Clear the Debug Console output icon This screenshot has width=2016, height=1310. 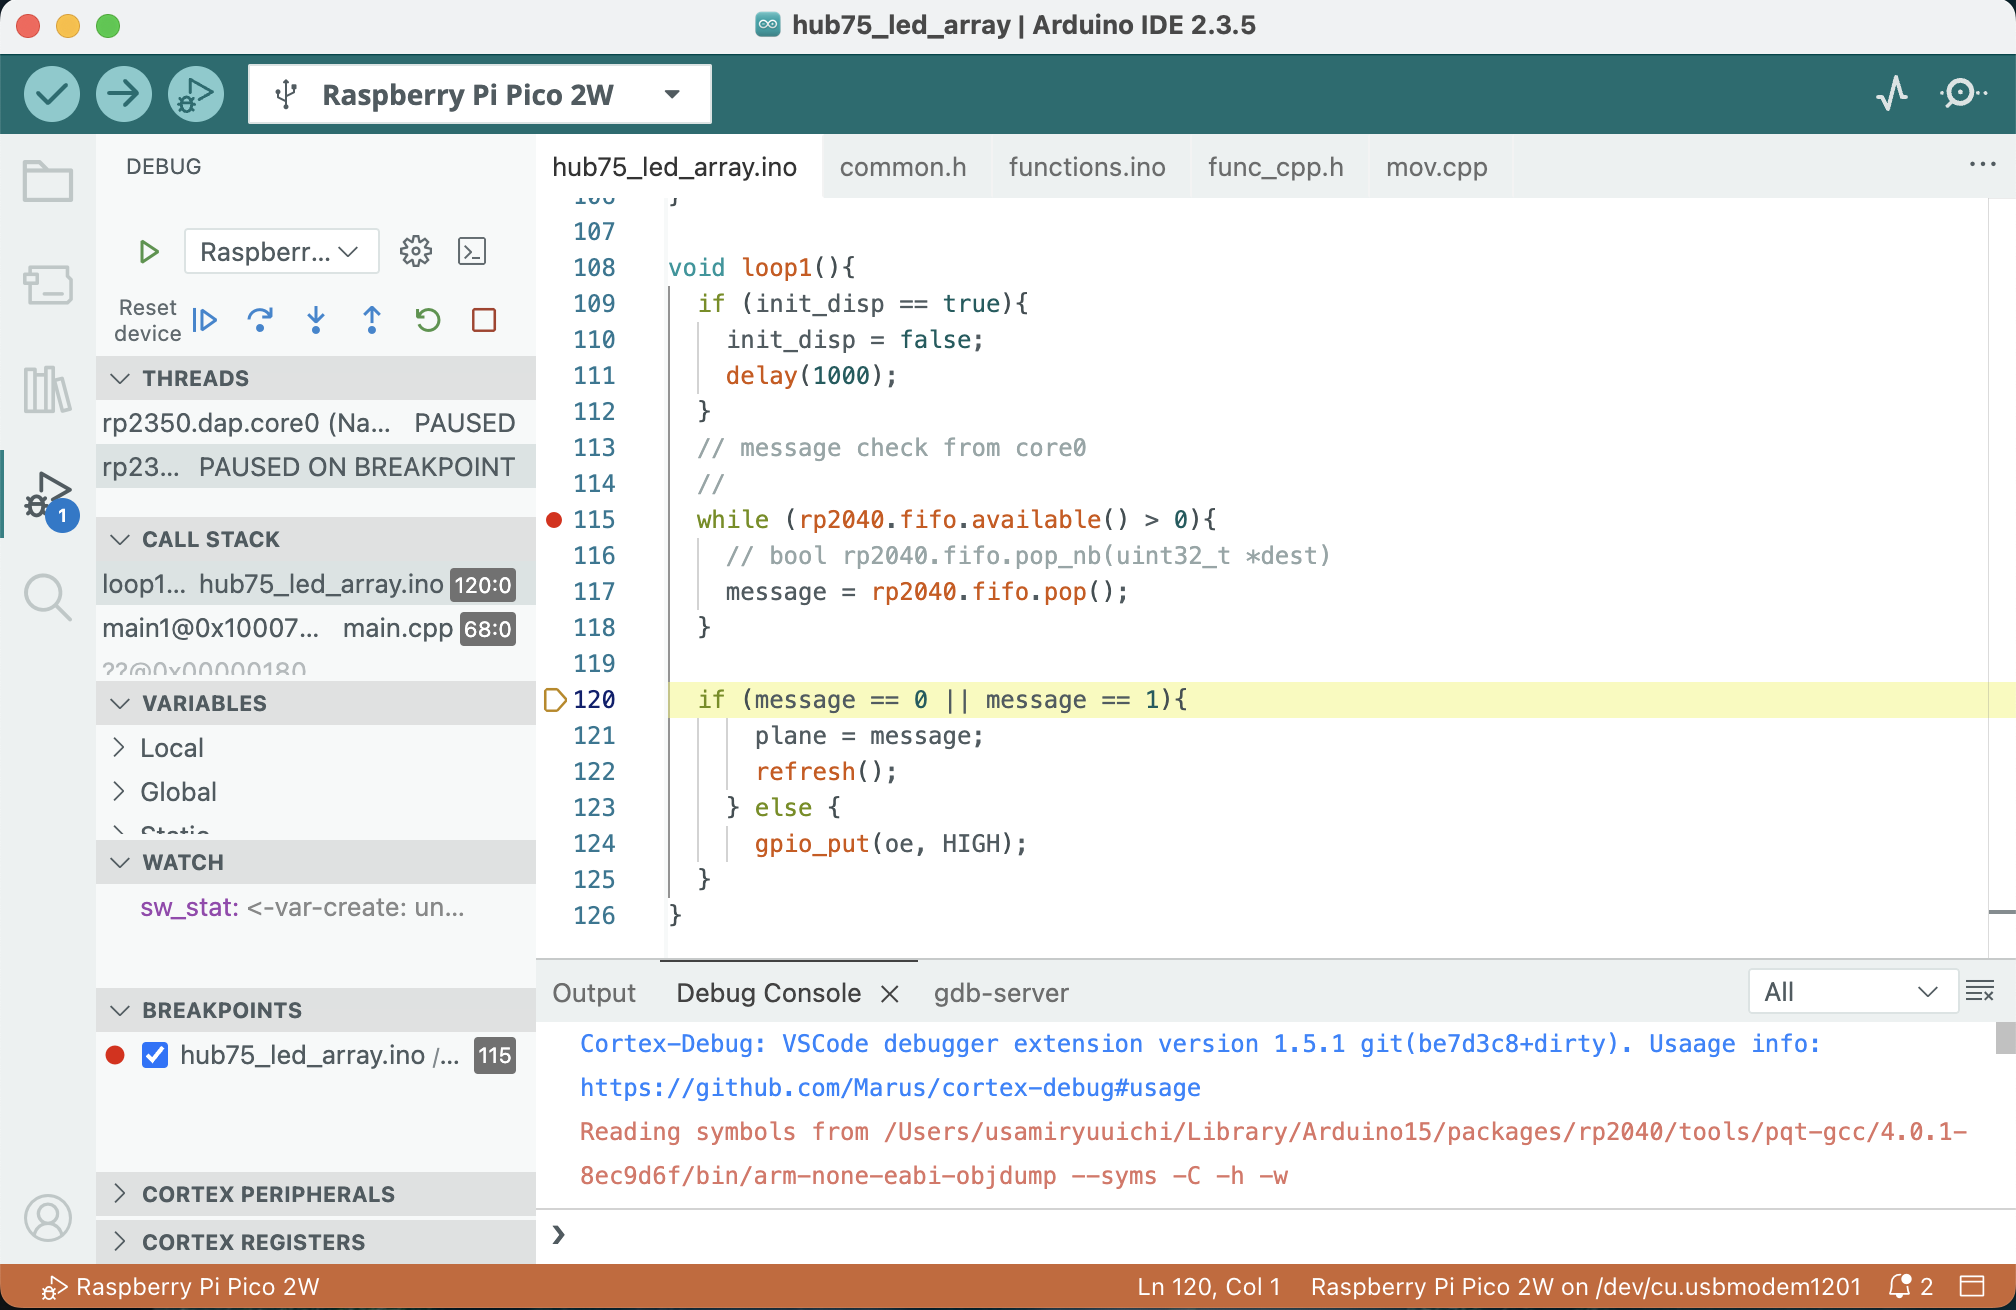tap(1980, 991)
